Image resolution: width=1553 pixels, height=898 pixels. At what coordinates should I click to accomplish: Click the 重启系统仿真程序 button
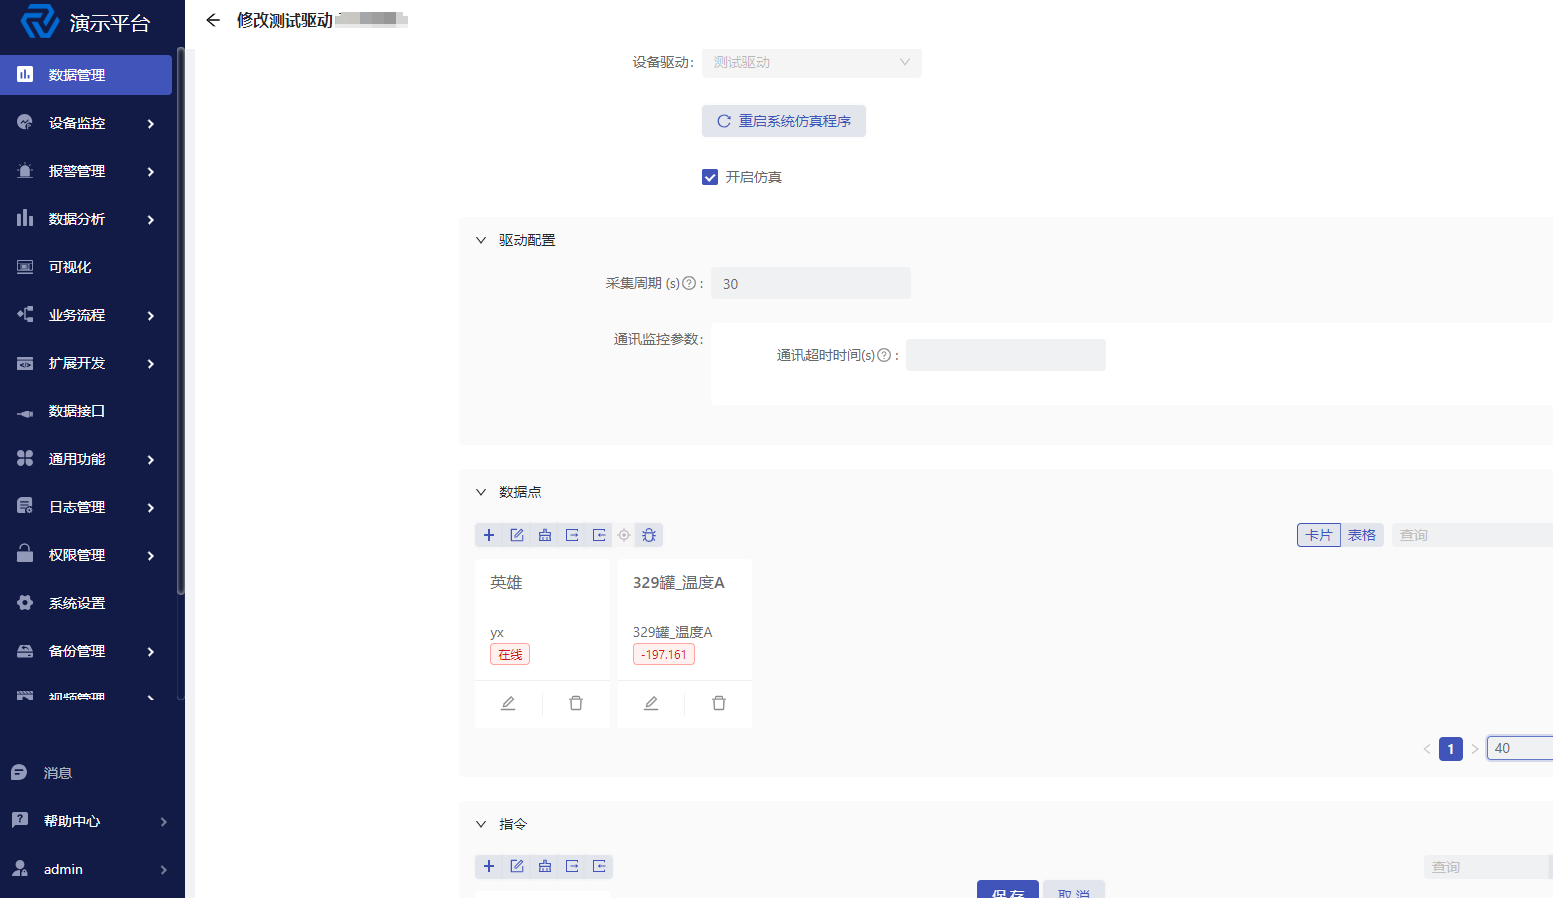click(x=784, y=121)
